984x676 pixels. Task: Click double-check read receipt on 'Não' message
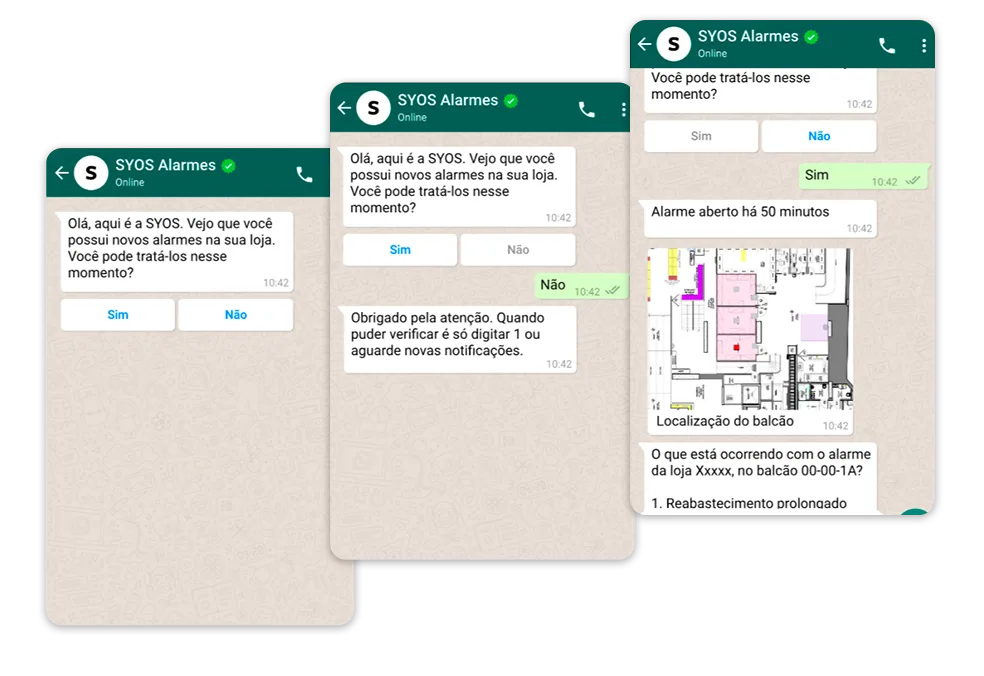pos(612,290)
